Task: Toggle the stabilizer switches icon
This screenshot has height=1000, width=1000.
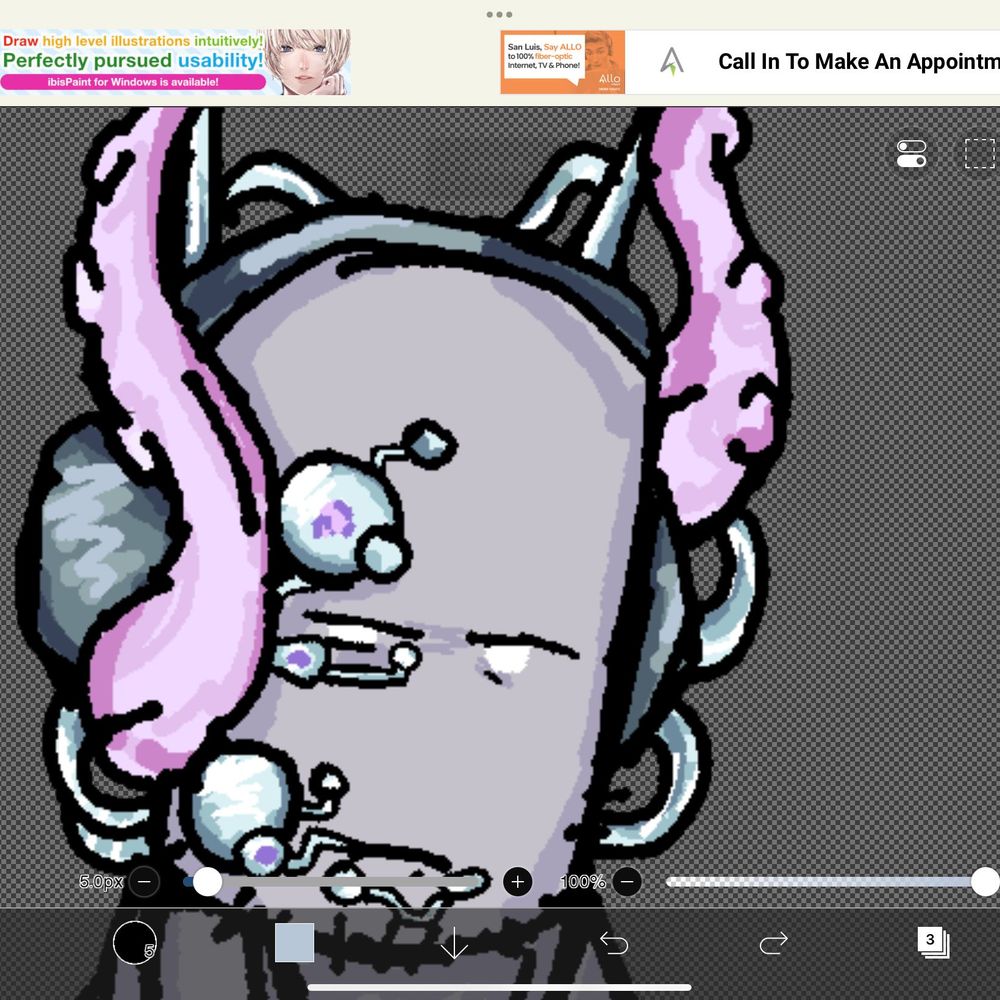Action: (911, 154)
